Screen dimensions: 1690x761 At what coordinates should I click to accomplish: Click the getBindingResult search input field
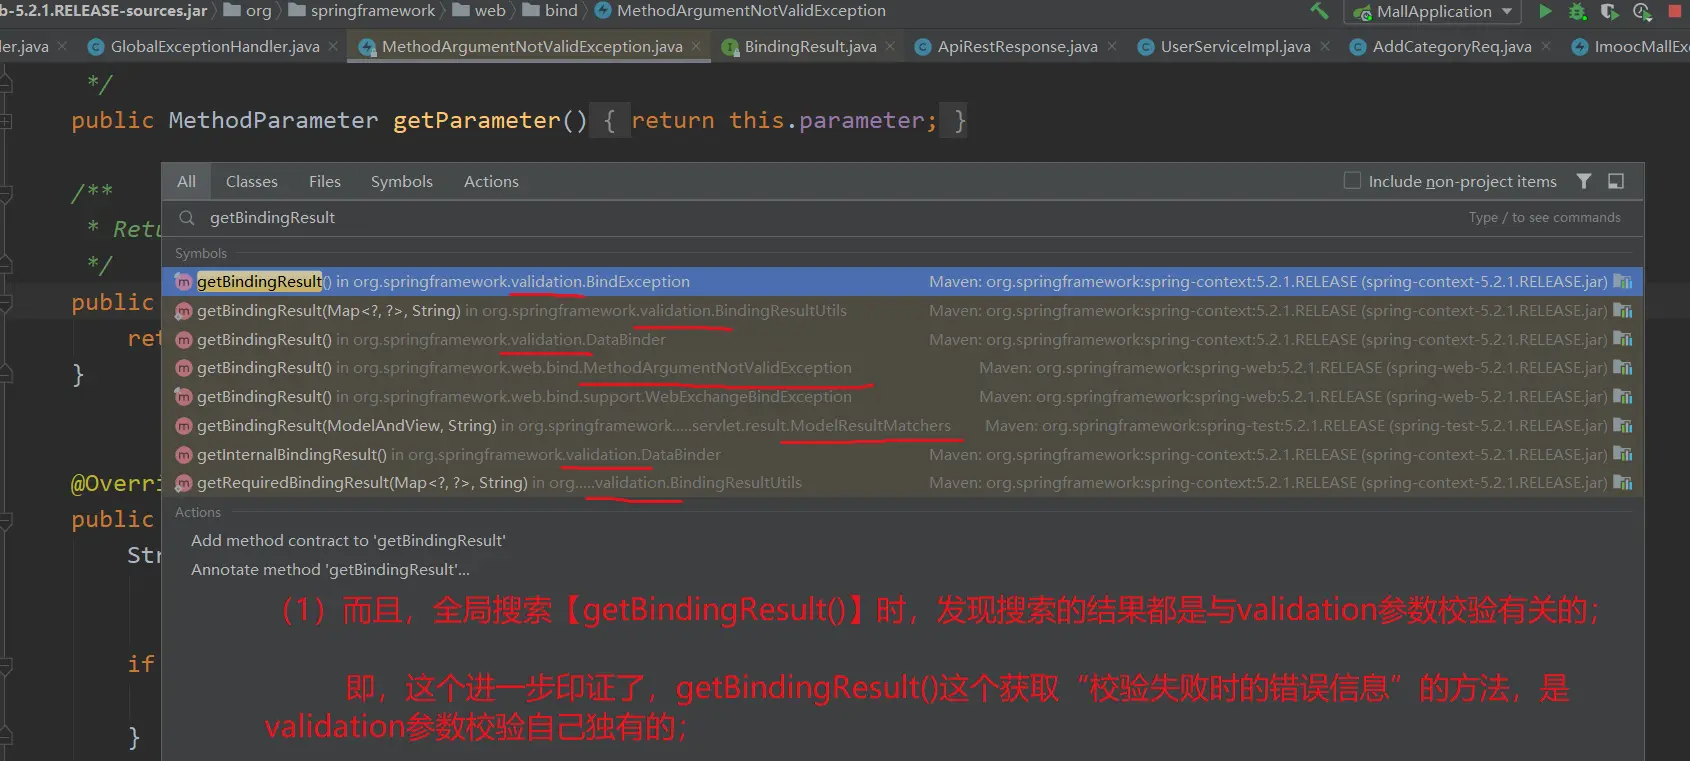coord(700,218)
